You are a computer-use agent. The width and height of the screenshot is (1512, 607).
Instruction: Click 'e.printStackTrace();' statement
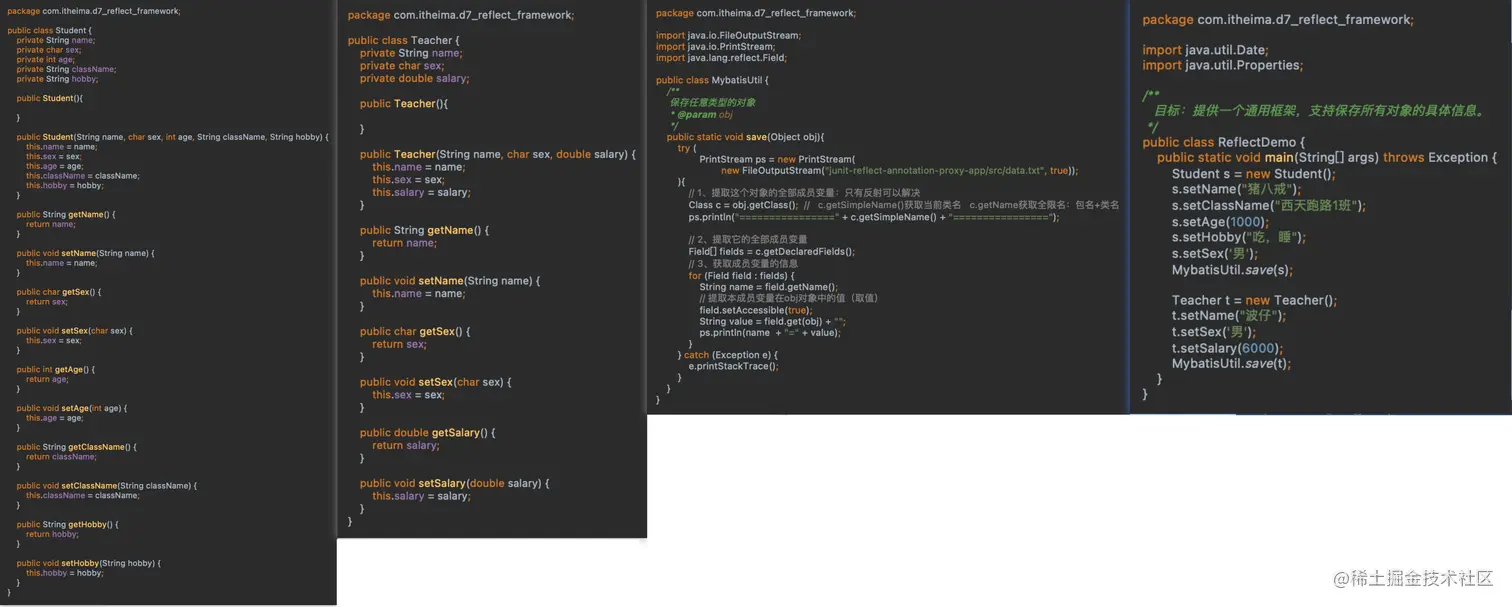pos(733,366)
